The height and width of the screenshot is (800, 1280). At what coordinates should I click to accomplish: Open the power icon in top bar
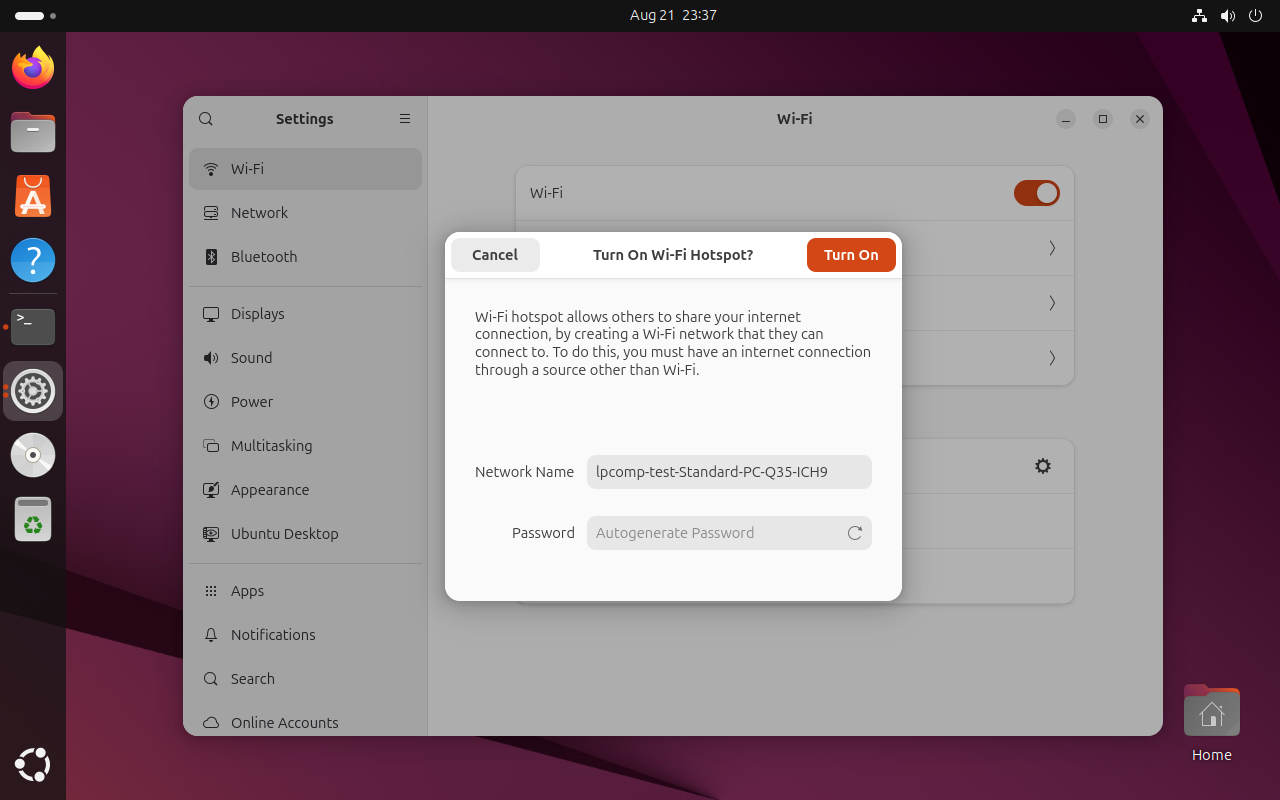[x=1255, y=16]
